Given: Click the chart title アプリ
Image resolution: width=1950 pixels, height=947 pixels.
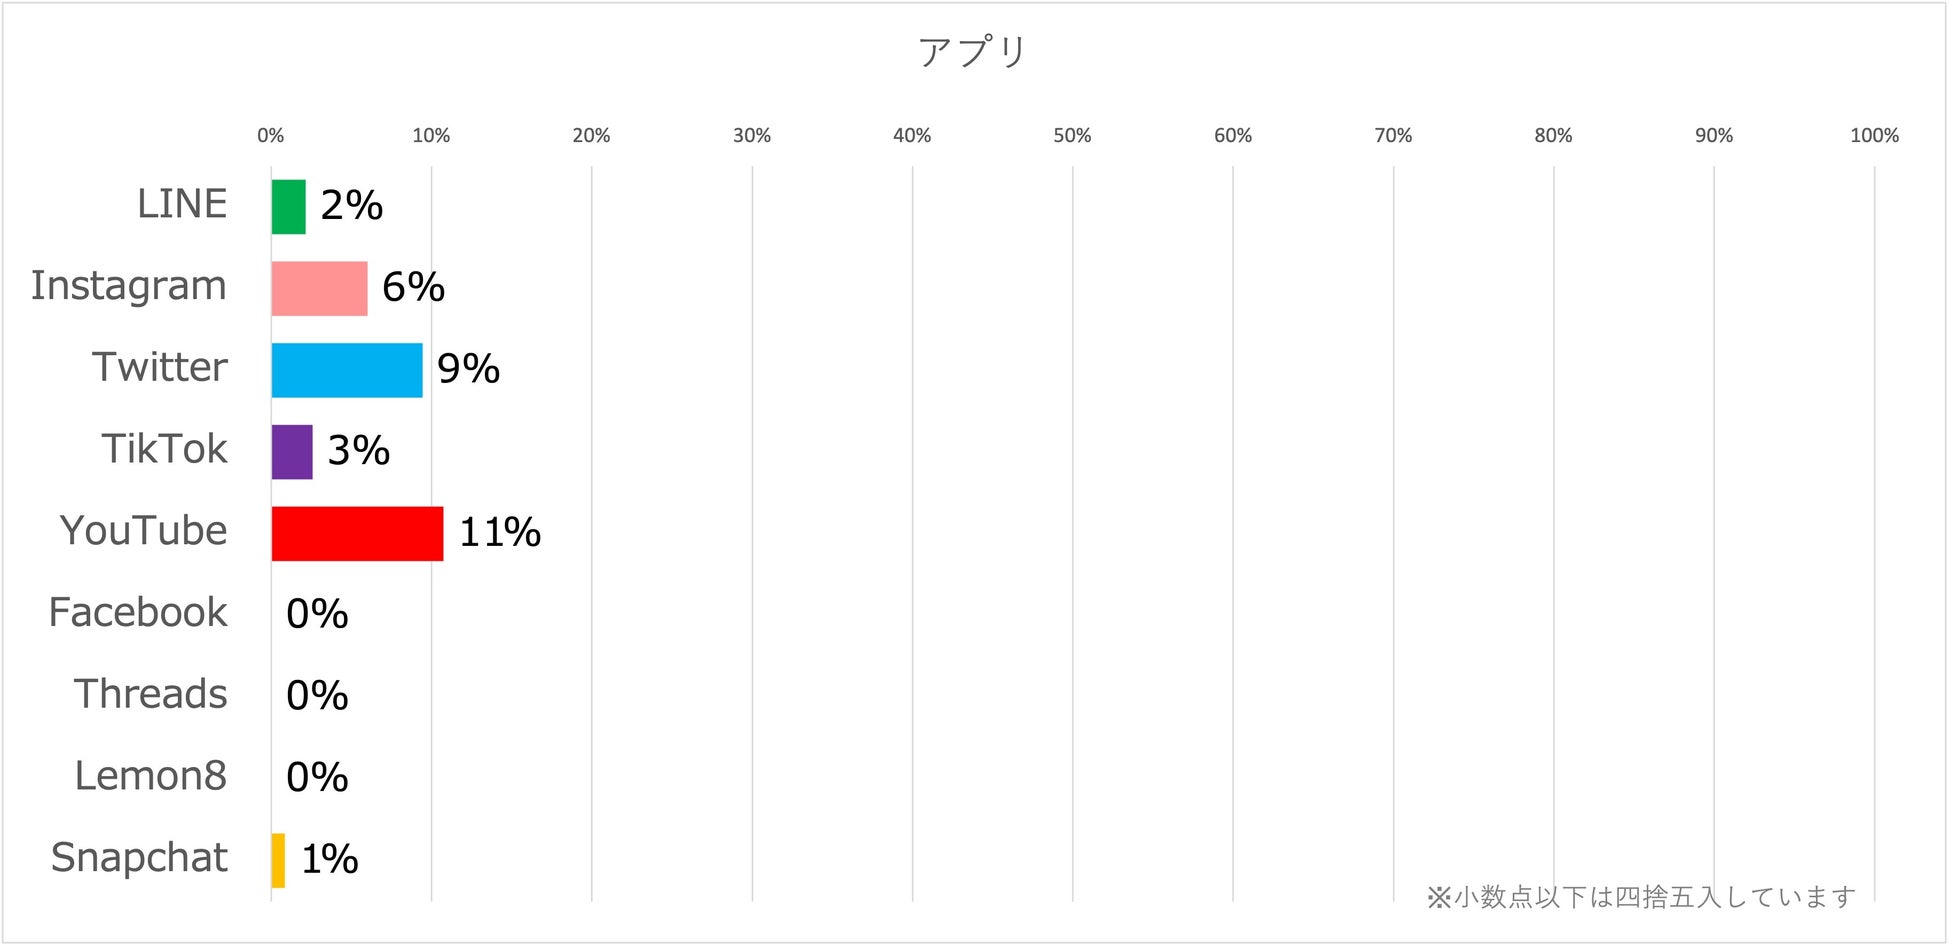Looking at the screenshot, I should tap(973, 52).
